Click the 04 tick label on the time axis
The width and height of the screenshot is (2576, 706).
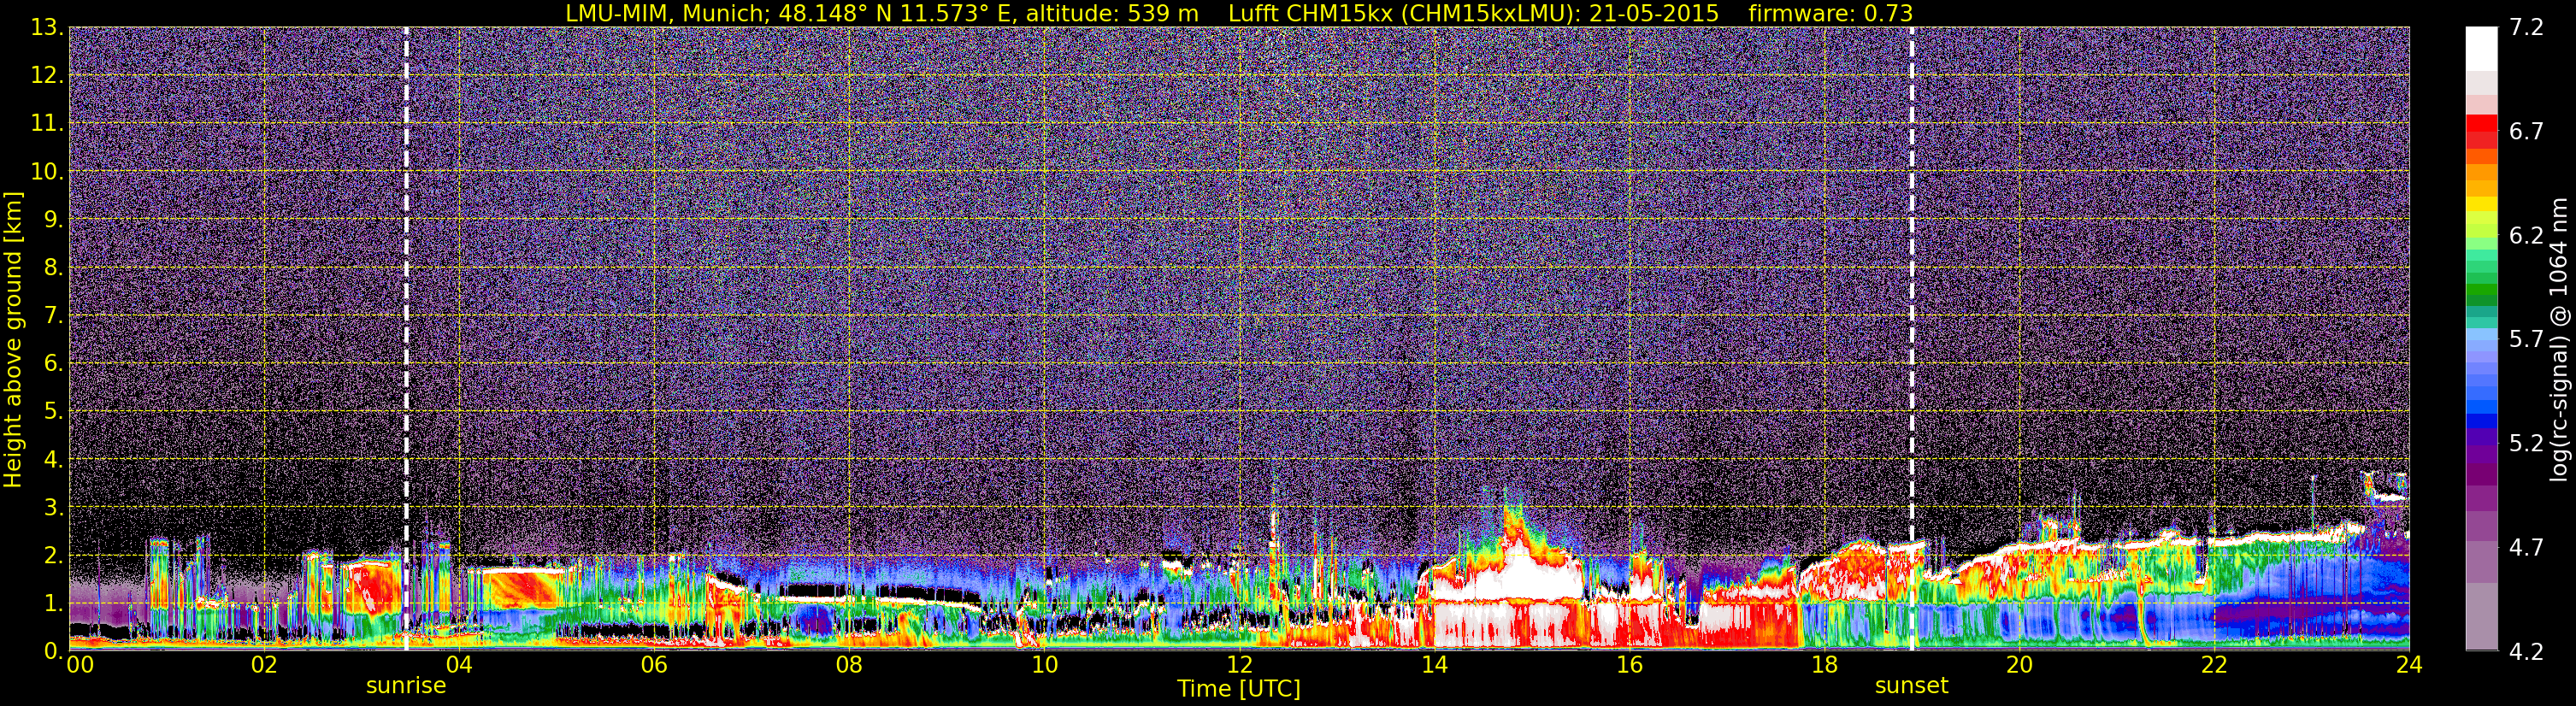[x=458, y=665]
